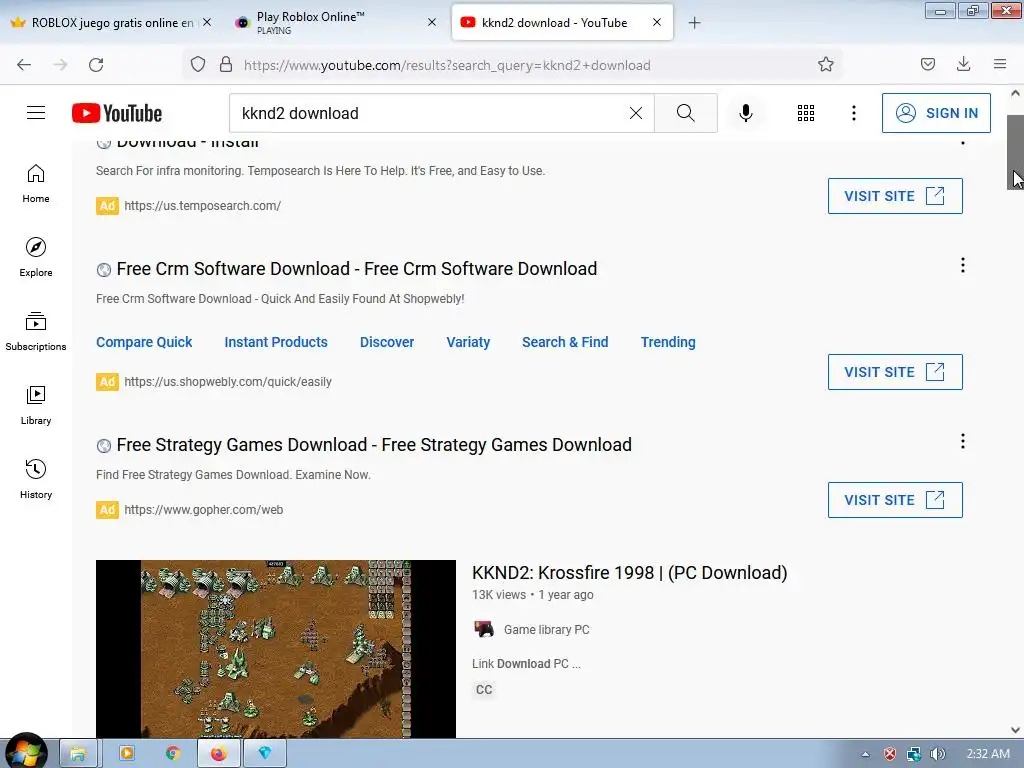Open History in the sidebar
This screenshot has height=768, width=1024.
pos(36,479)
